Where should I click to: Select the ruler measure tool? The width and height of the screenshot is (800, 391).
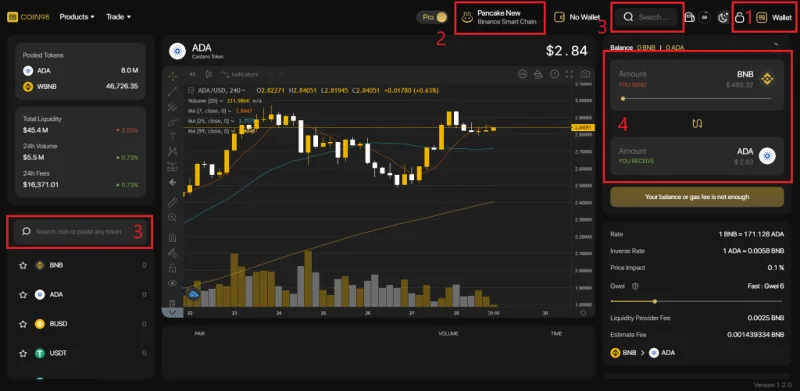(172, 202)
